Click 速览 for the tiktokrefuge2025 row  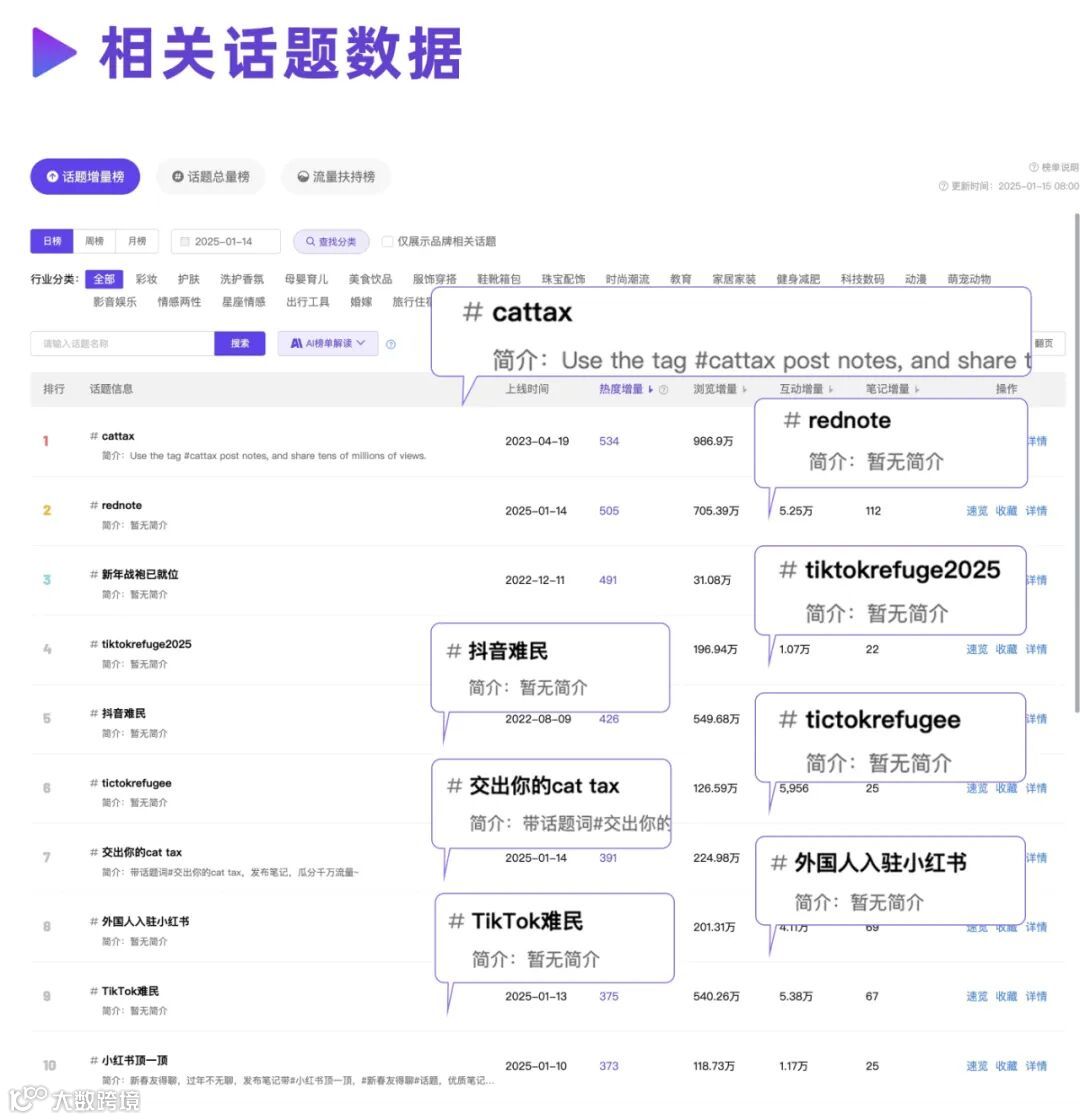tap(976, 649)
